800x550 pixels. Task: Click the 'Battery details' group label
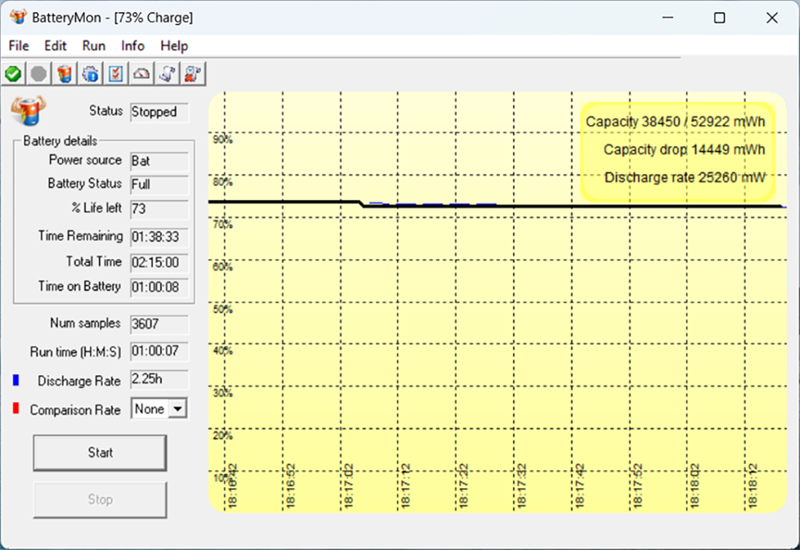click(60, 141)
